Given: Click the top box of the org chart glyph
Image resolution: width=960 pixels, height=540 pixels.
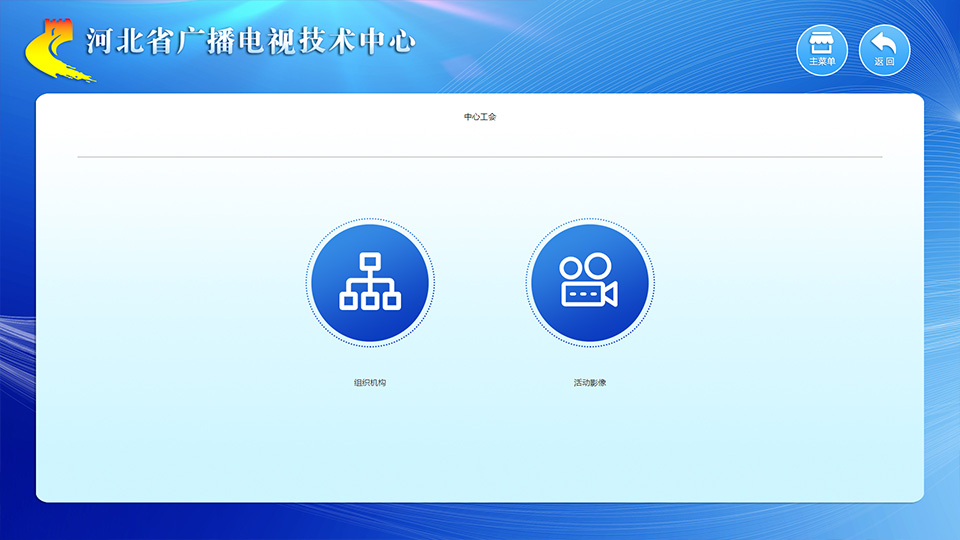Looking at the screenshot, I should pos(370,261).
